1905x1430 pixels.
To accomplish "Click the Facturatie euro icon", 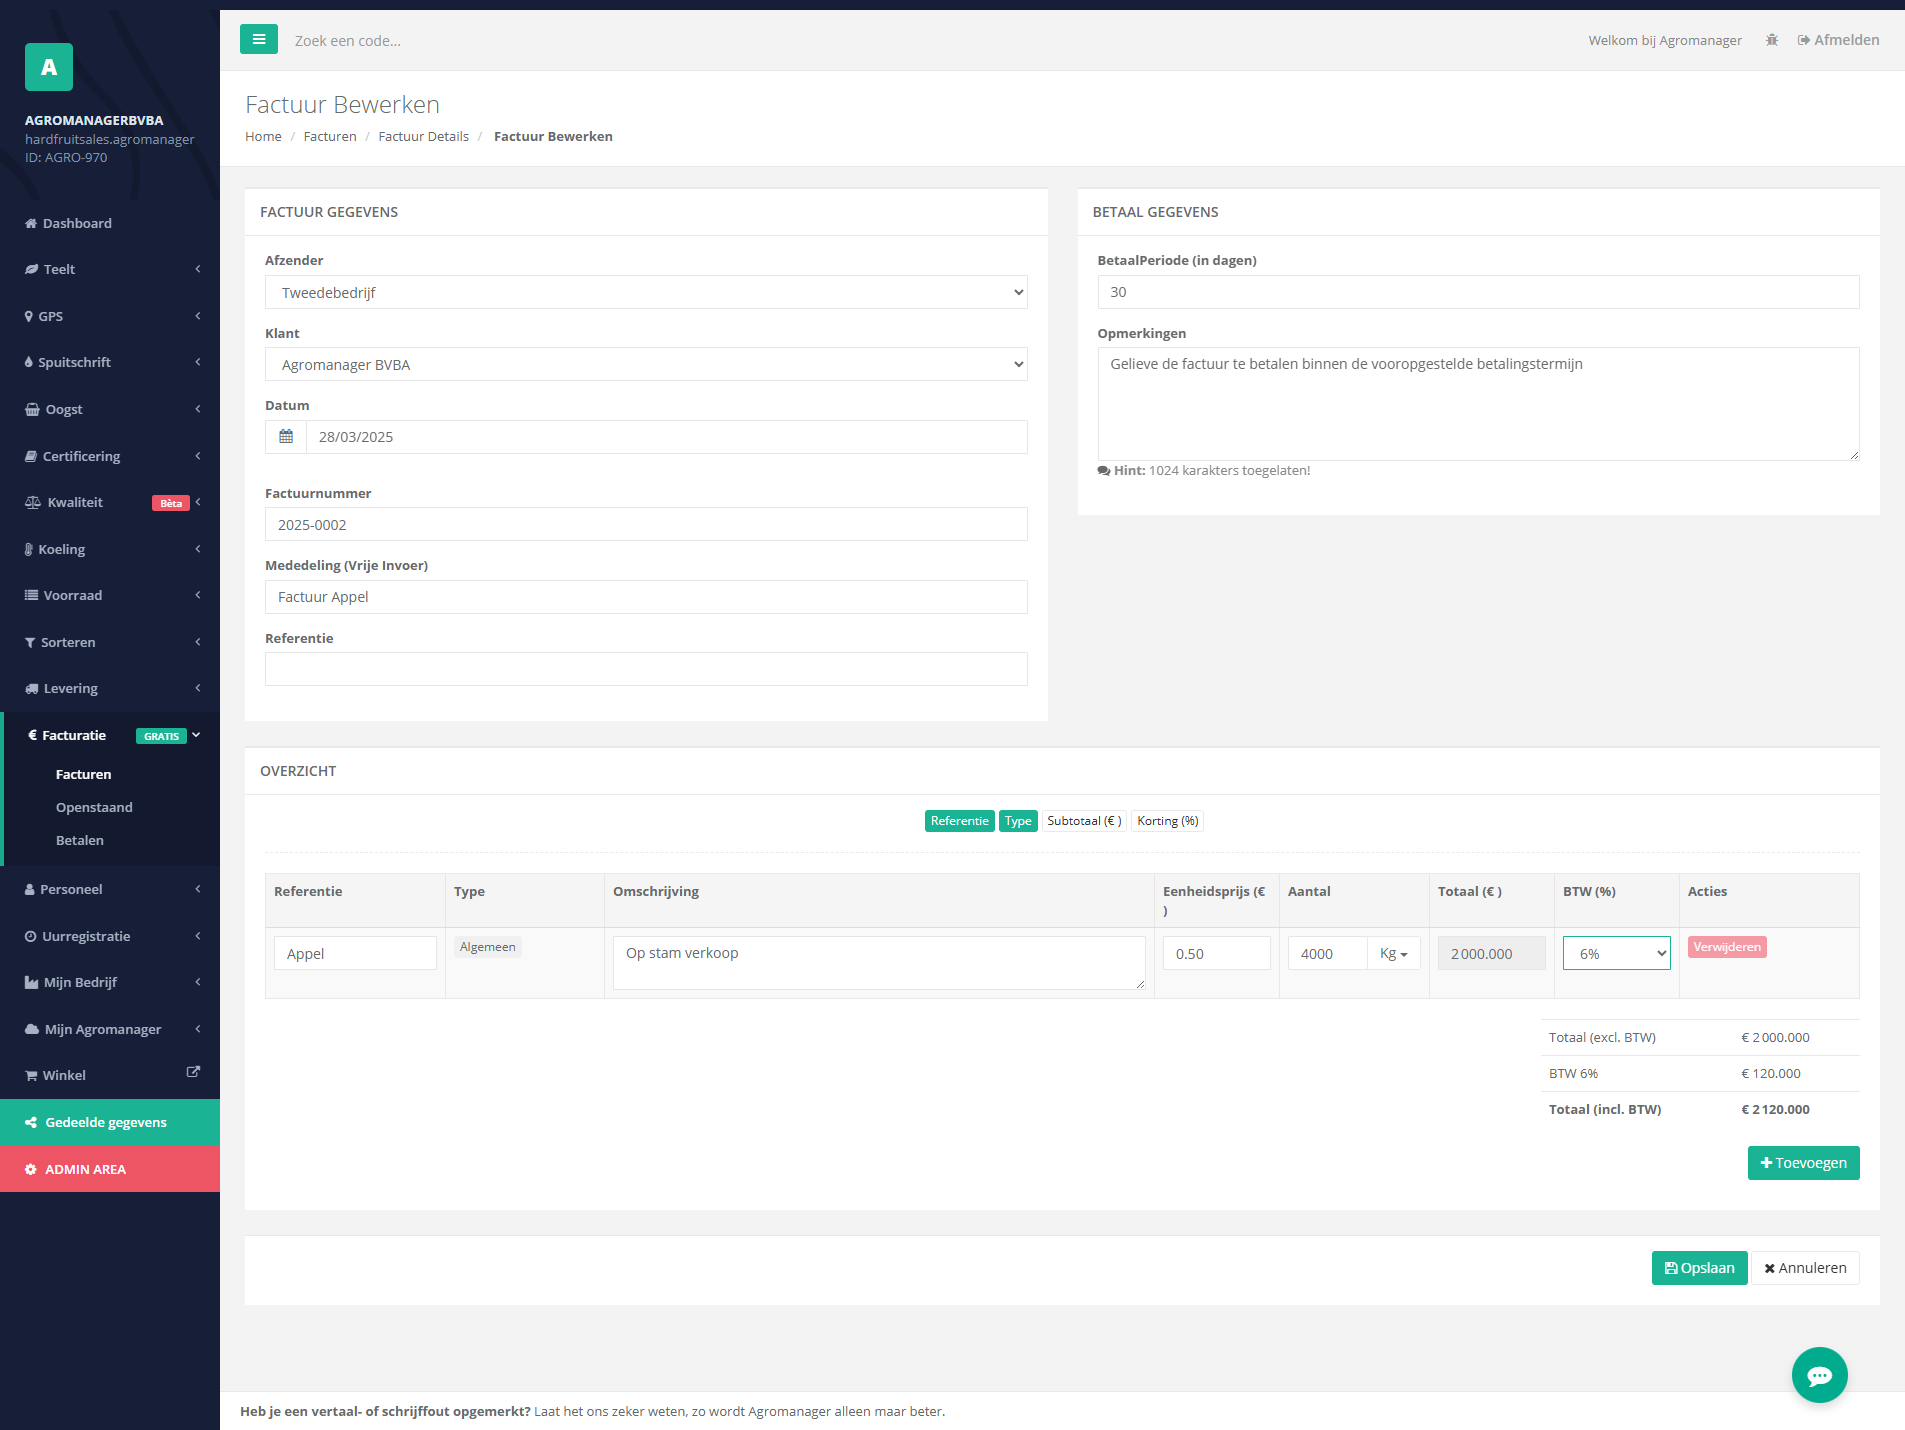I will click(x=33, y=735).
